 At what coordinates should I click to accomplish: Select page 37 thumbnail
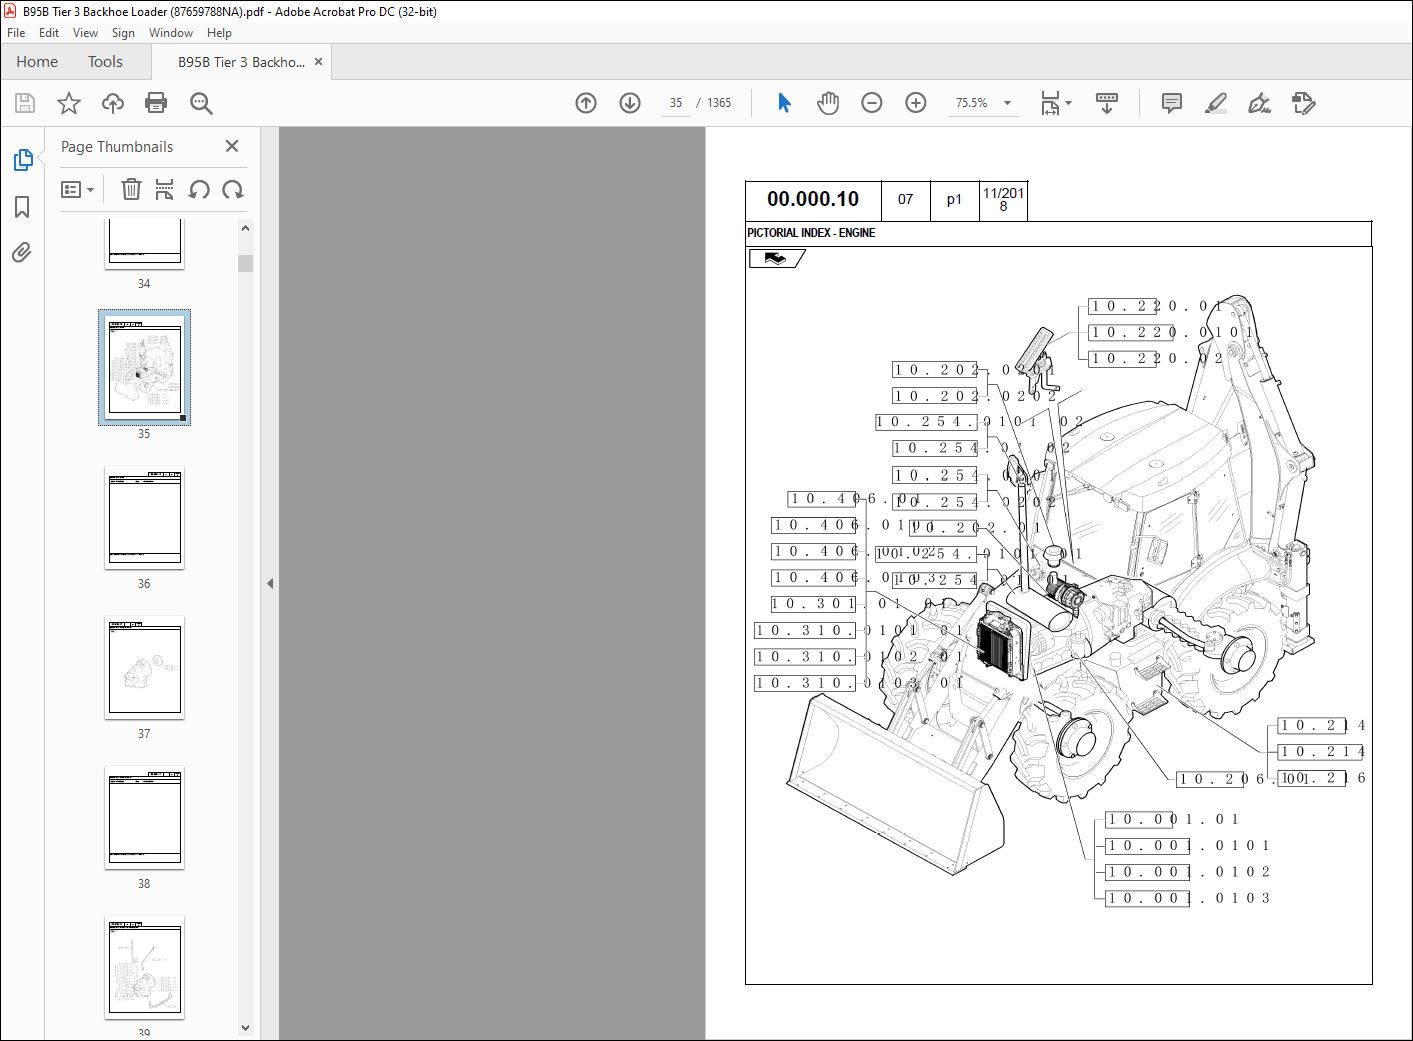[x=144, y=667]
